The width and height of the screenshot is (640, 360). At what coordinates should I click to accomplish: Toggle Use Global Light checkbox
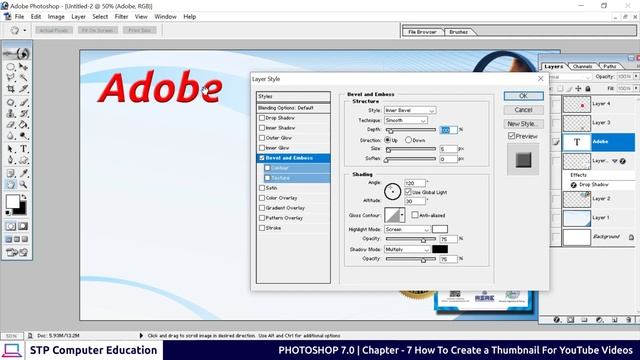coord(408,192)
